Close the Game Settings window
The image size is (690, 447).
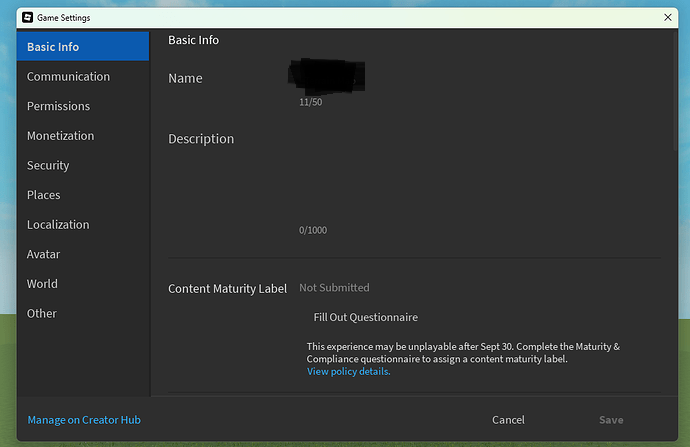coord(668,17)
